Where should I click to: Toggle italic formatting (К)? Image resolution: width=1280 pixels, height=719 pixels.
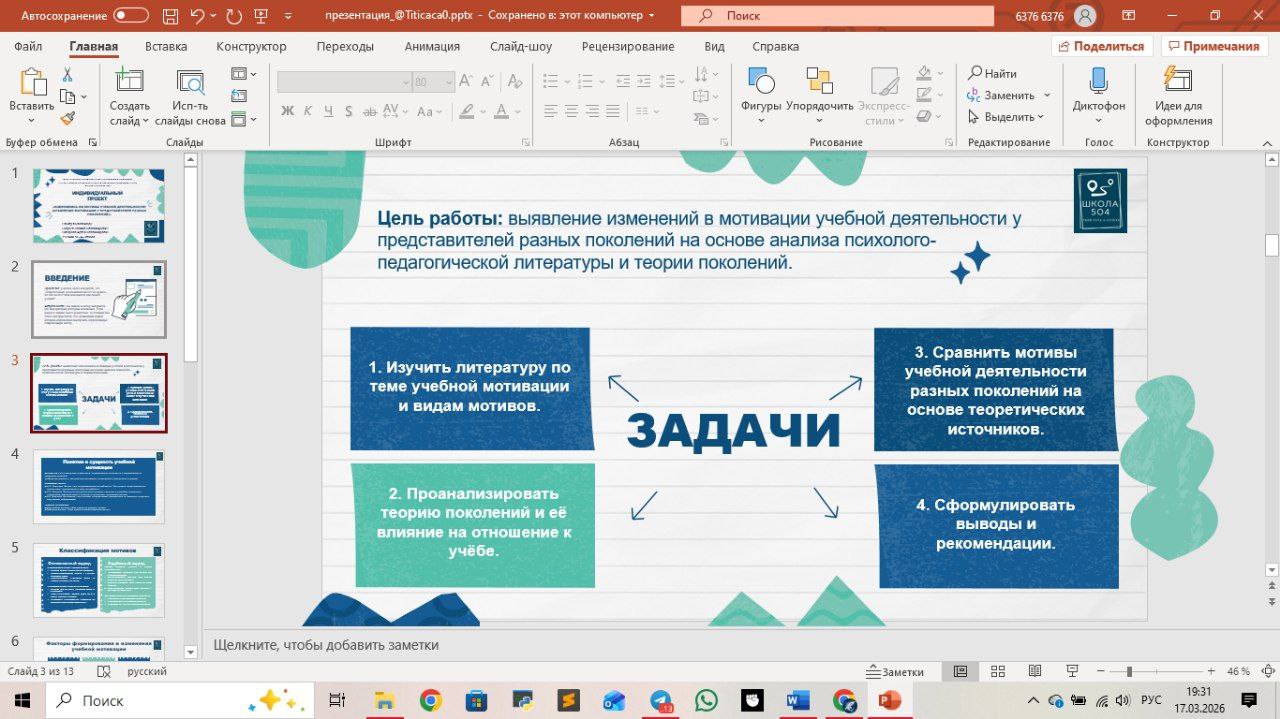click(x=309, y=111)
